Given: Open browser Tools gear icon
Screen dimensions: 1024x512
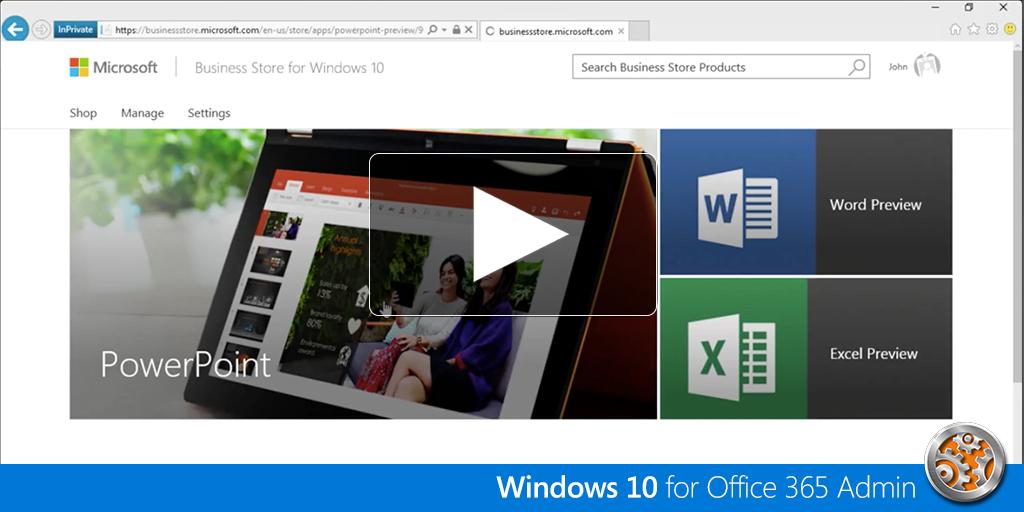Looking at the screenshot, I should [992, 29].
